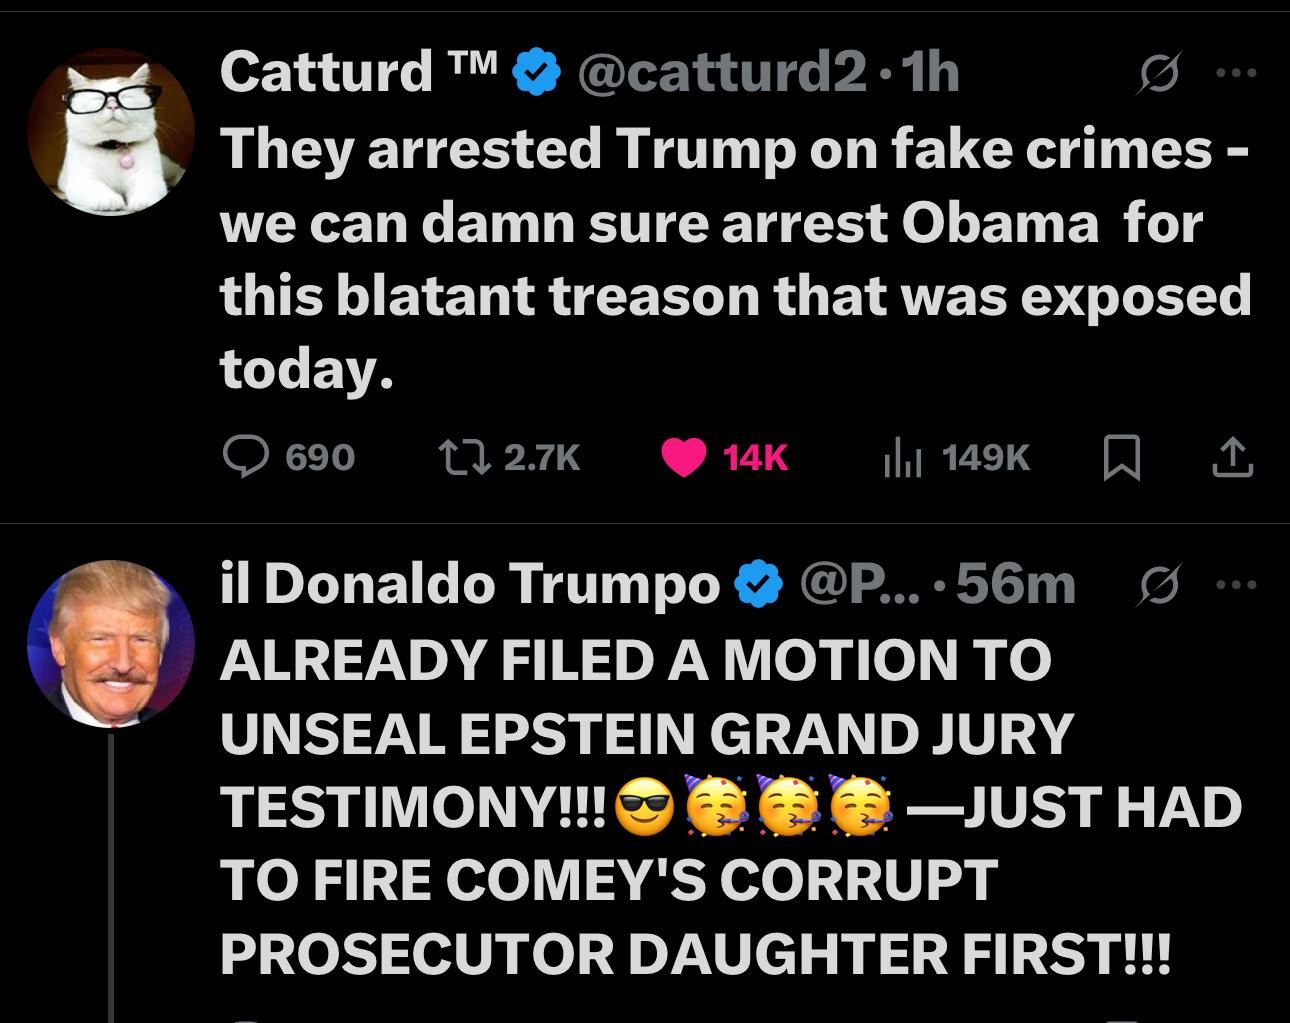Click verified badge beside il Donaldo Trumpo
This screenshot has height=1023, width=1290.
point(759,585)
